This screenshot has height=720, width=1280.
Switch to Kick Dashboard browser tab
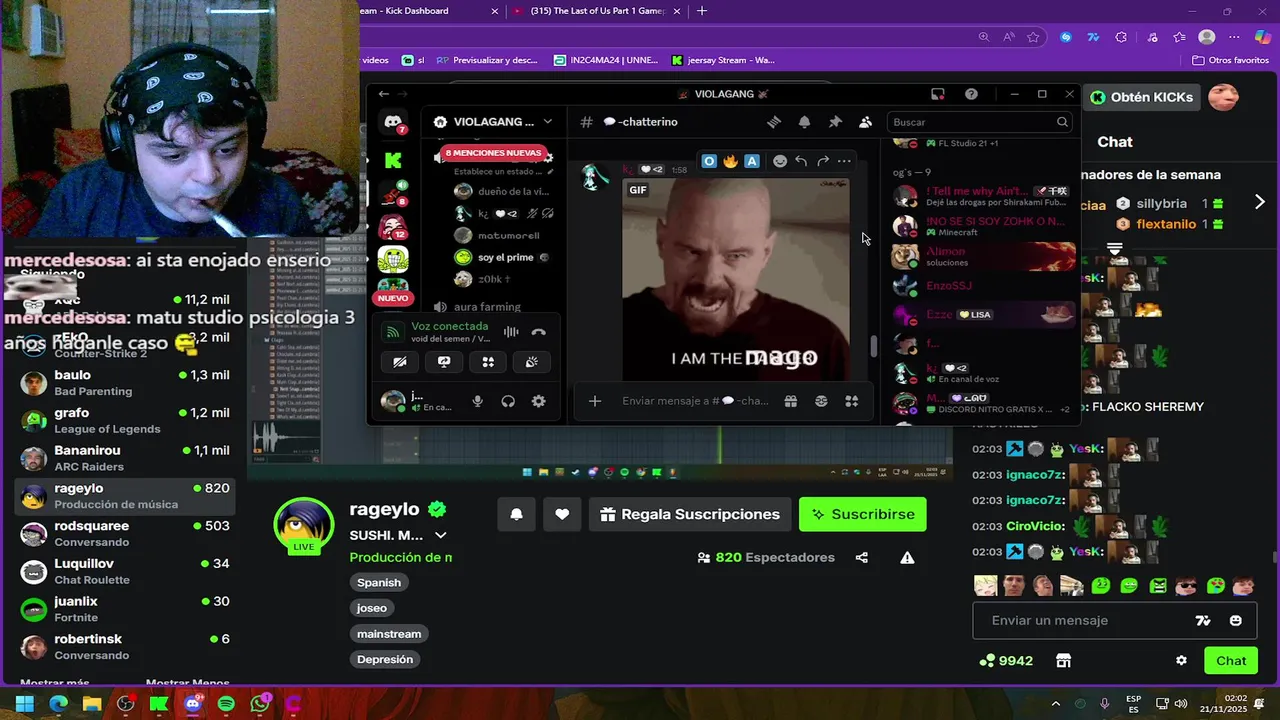tap(430, 11)
